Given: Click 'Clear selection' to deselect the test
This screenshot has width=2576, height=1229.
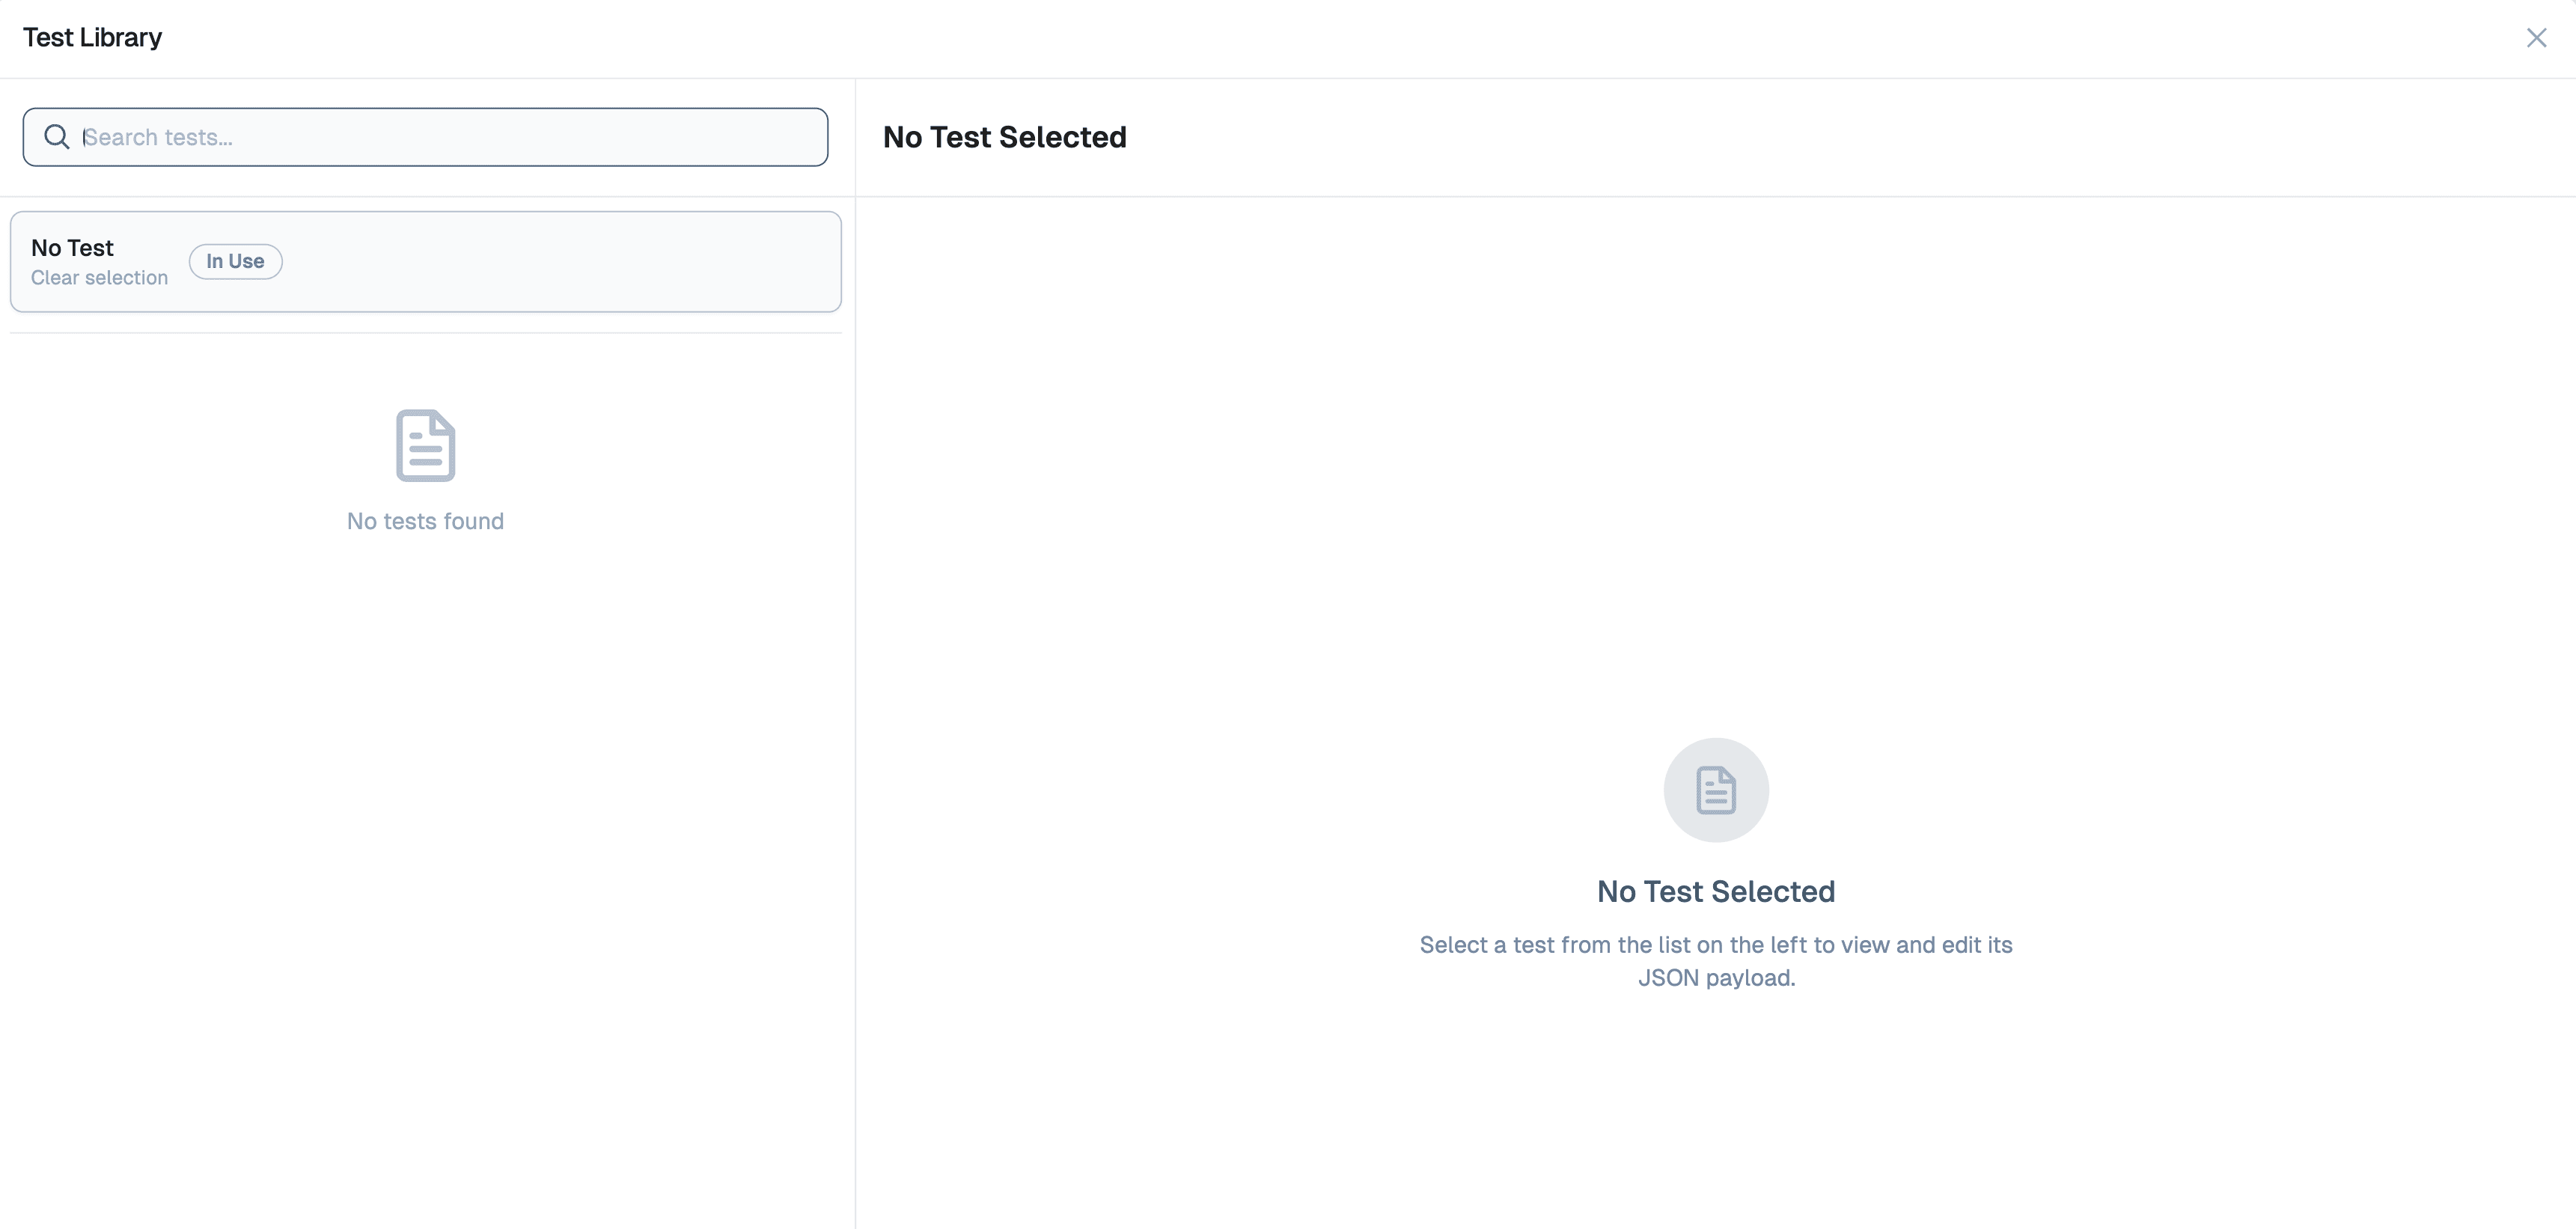Looking at the screenshot, I should 99,278.
